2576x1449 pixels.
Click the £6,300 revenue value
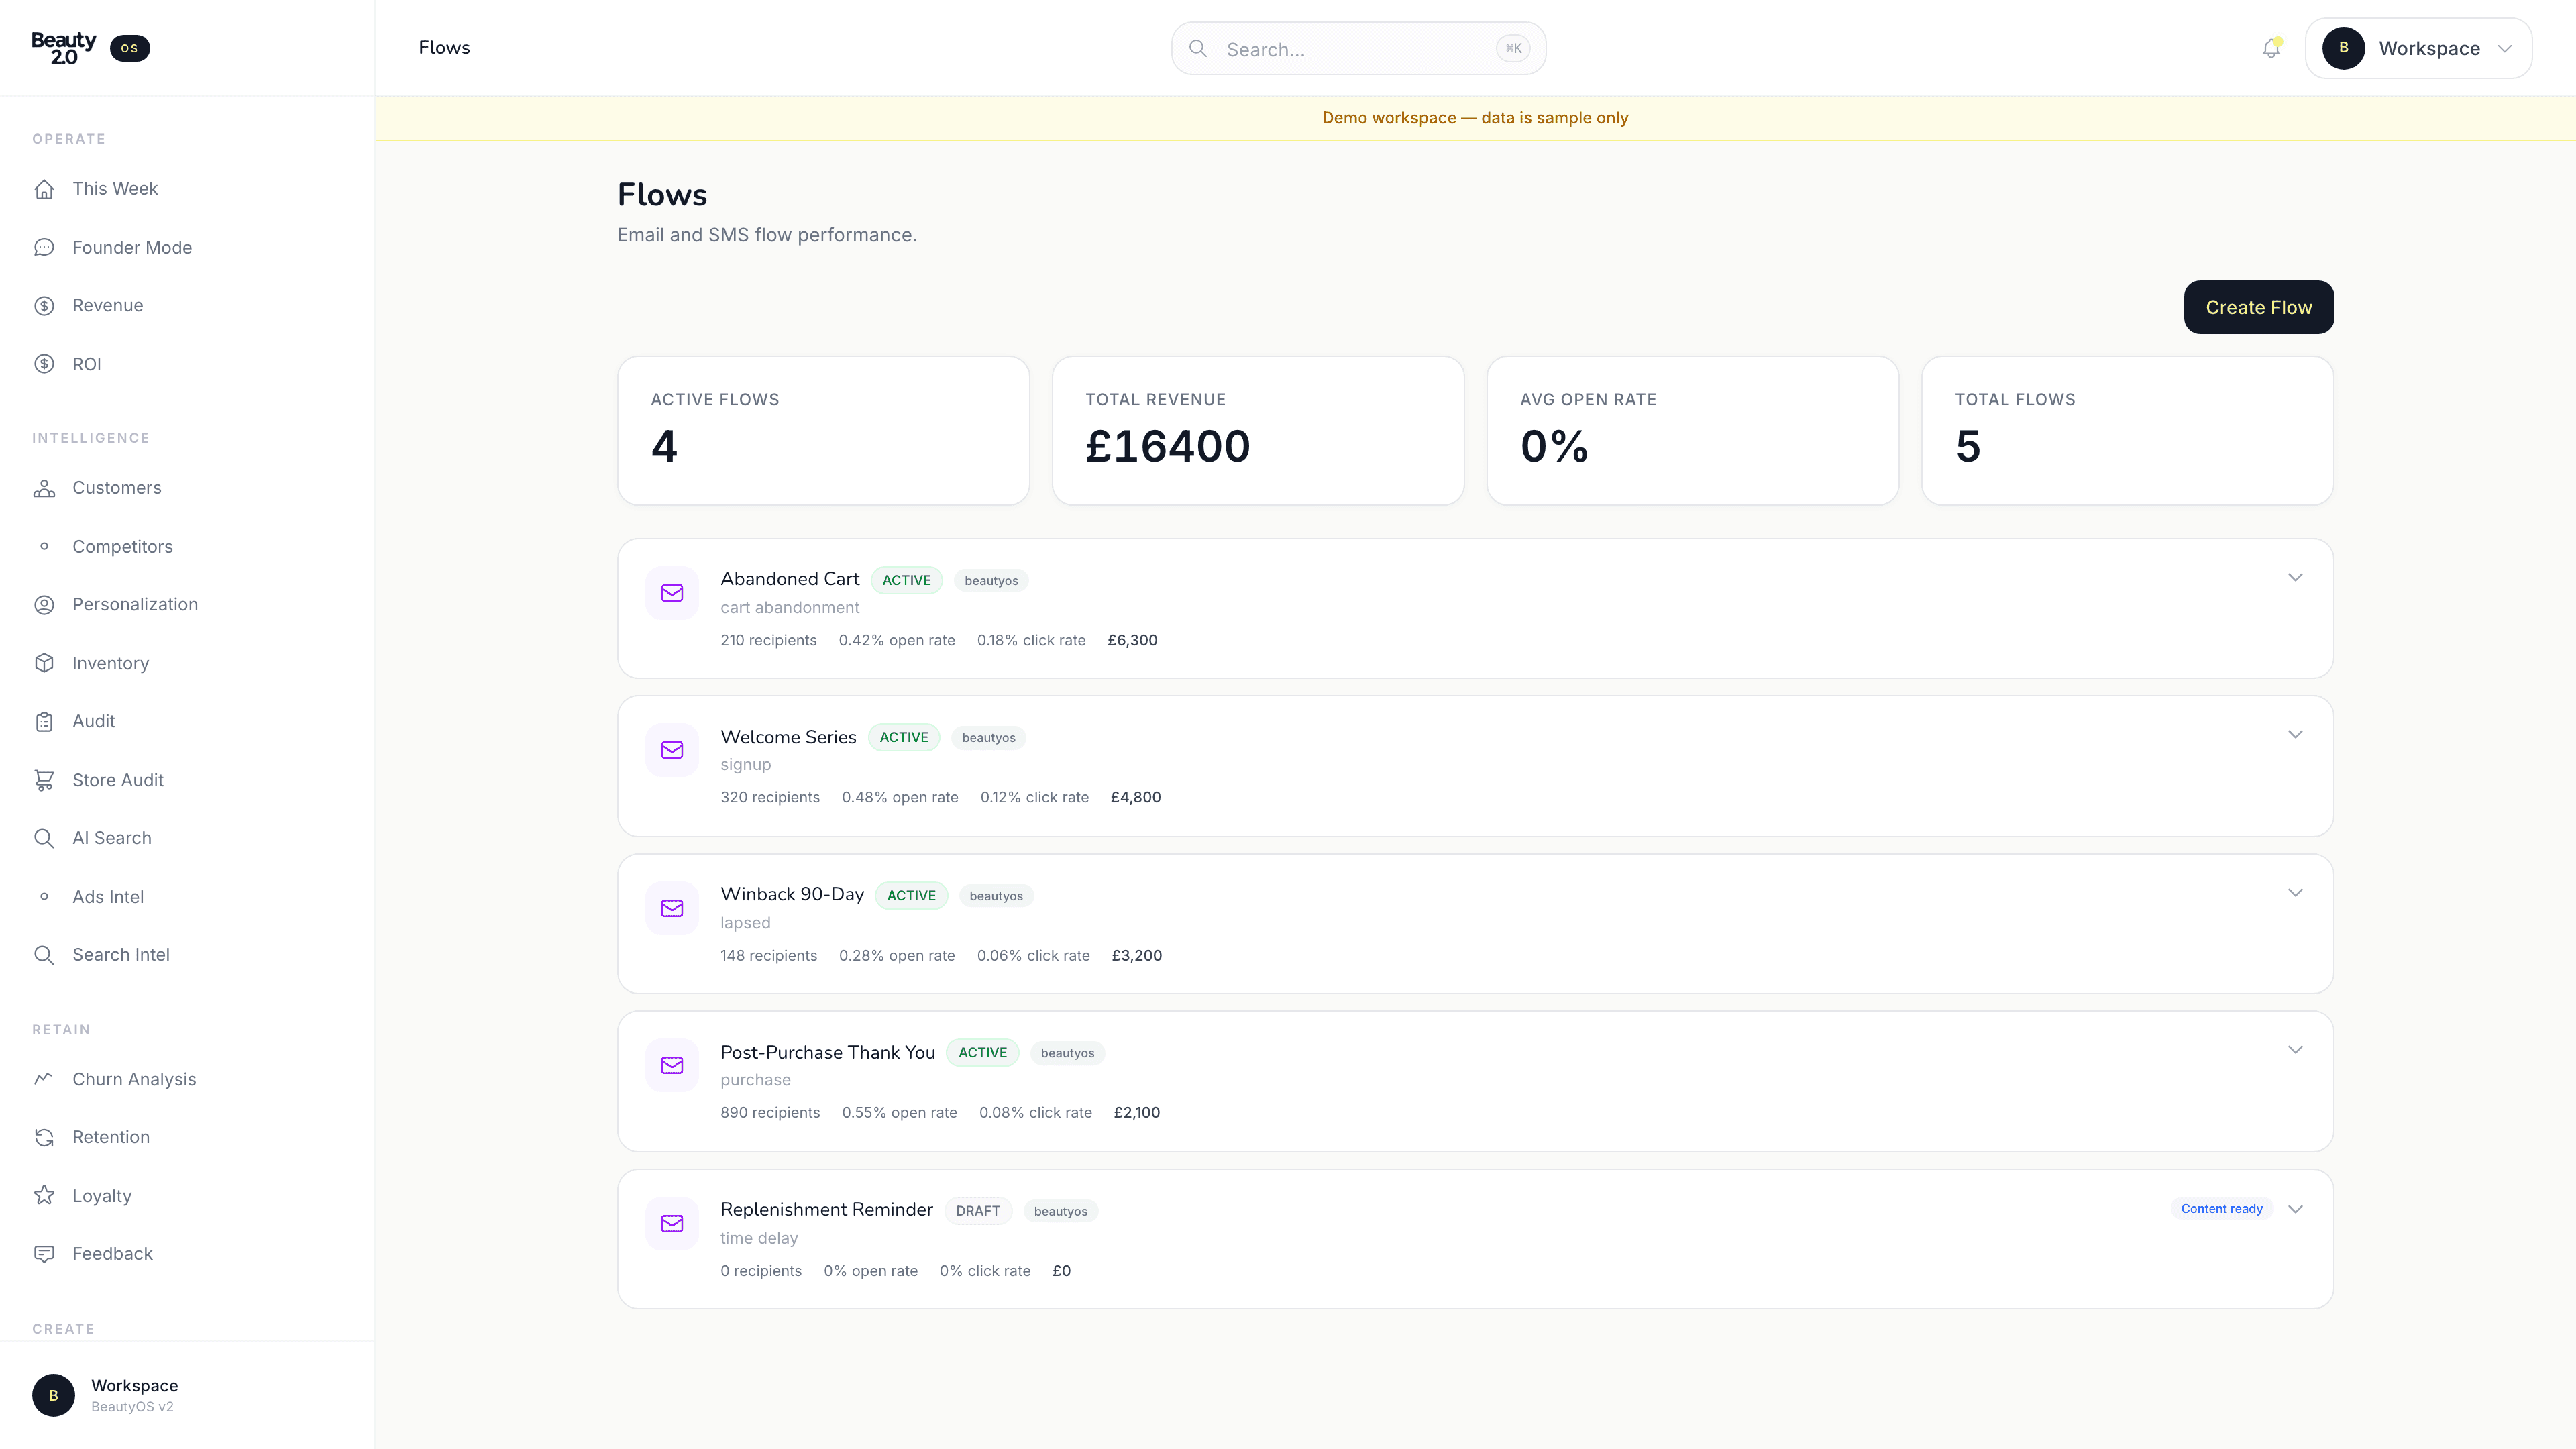pos(1132,640)
